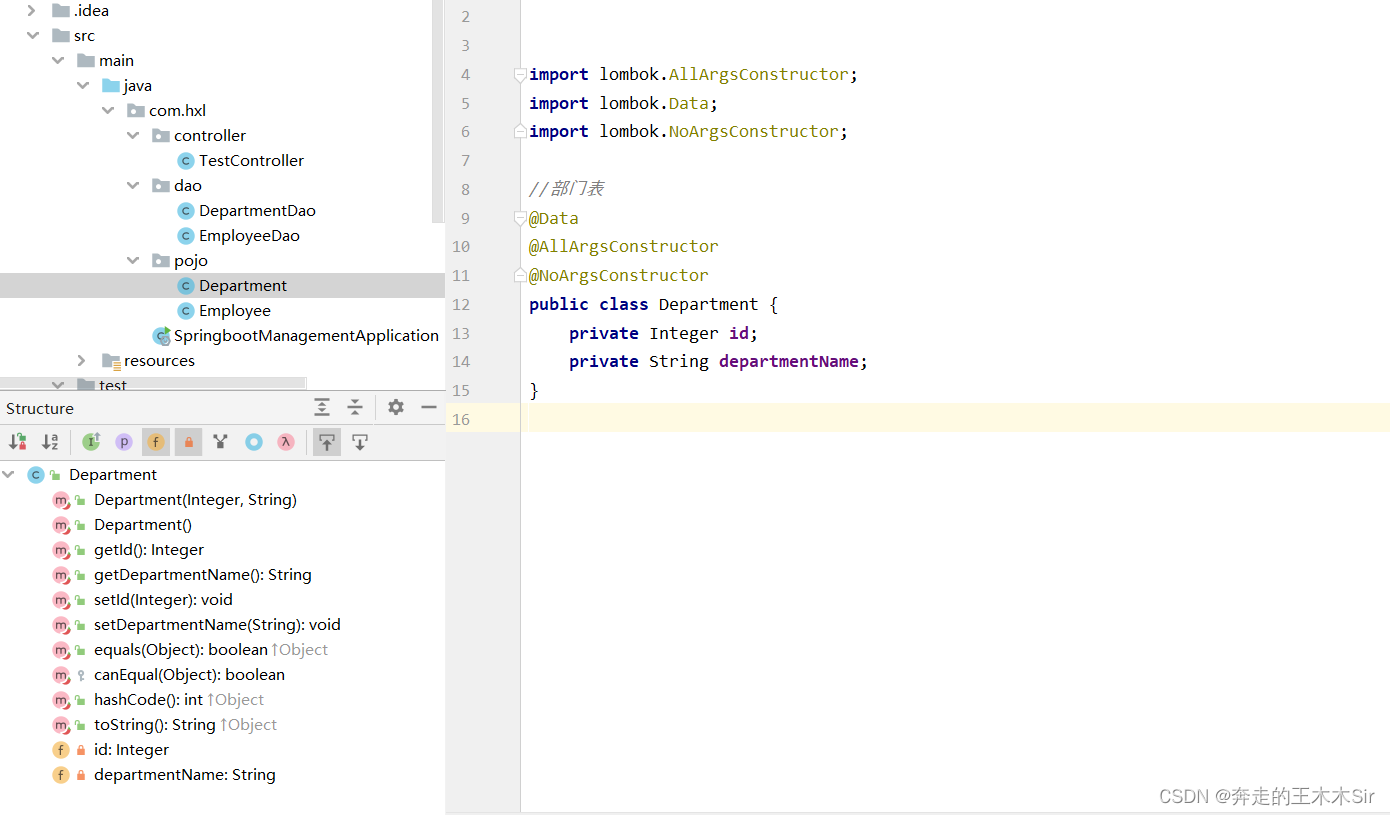The width and height of the screenshot is (1390, 815).
Task: Select setId(Integer): void method
Action: coord(163,600)
